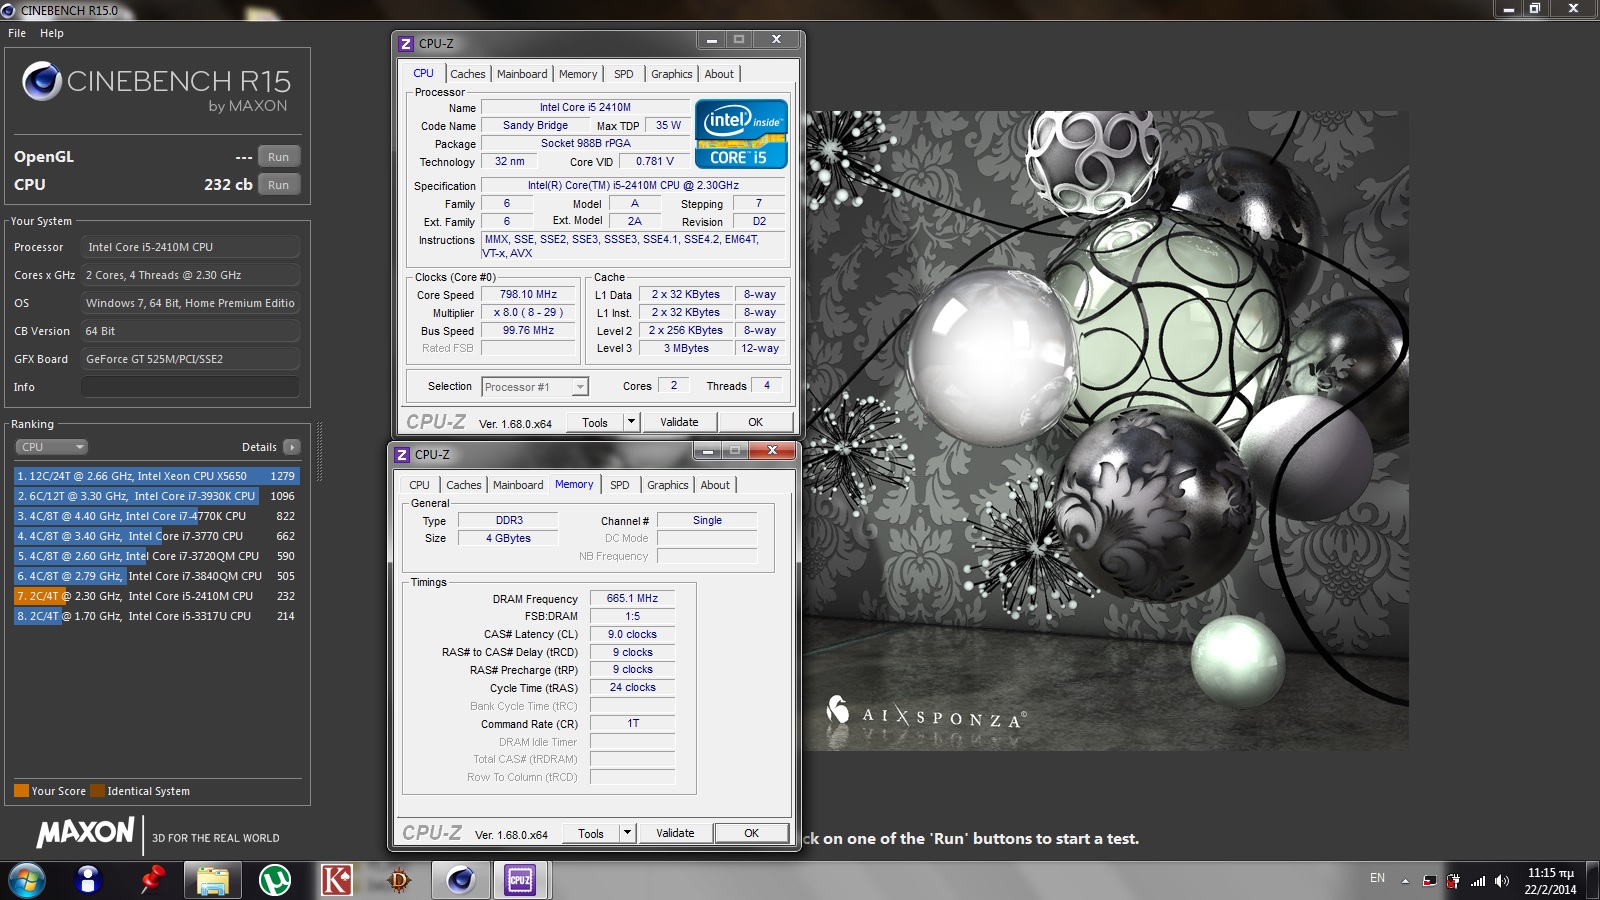
Task: Open About tab in lower CPU-Z
Action: tap(715, 485)
